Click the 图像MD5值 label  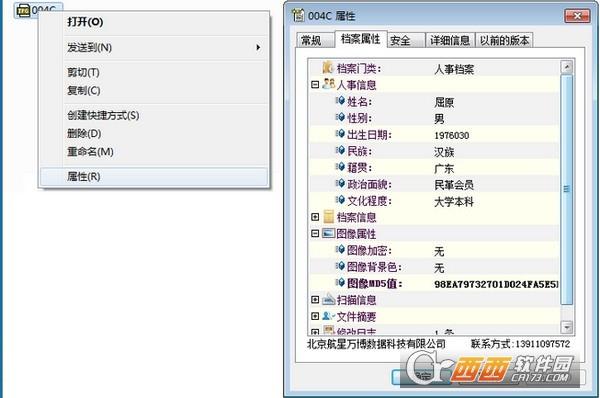click(x=375, y=284)
